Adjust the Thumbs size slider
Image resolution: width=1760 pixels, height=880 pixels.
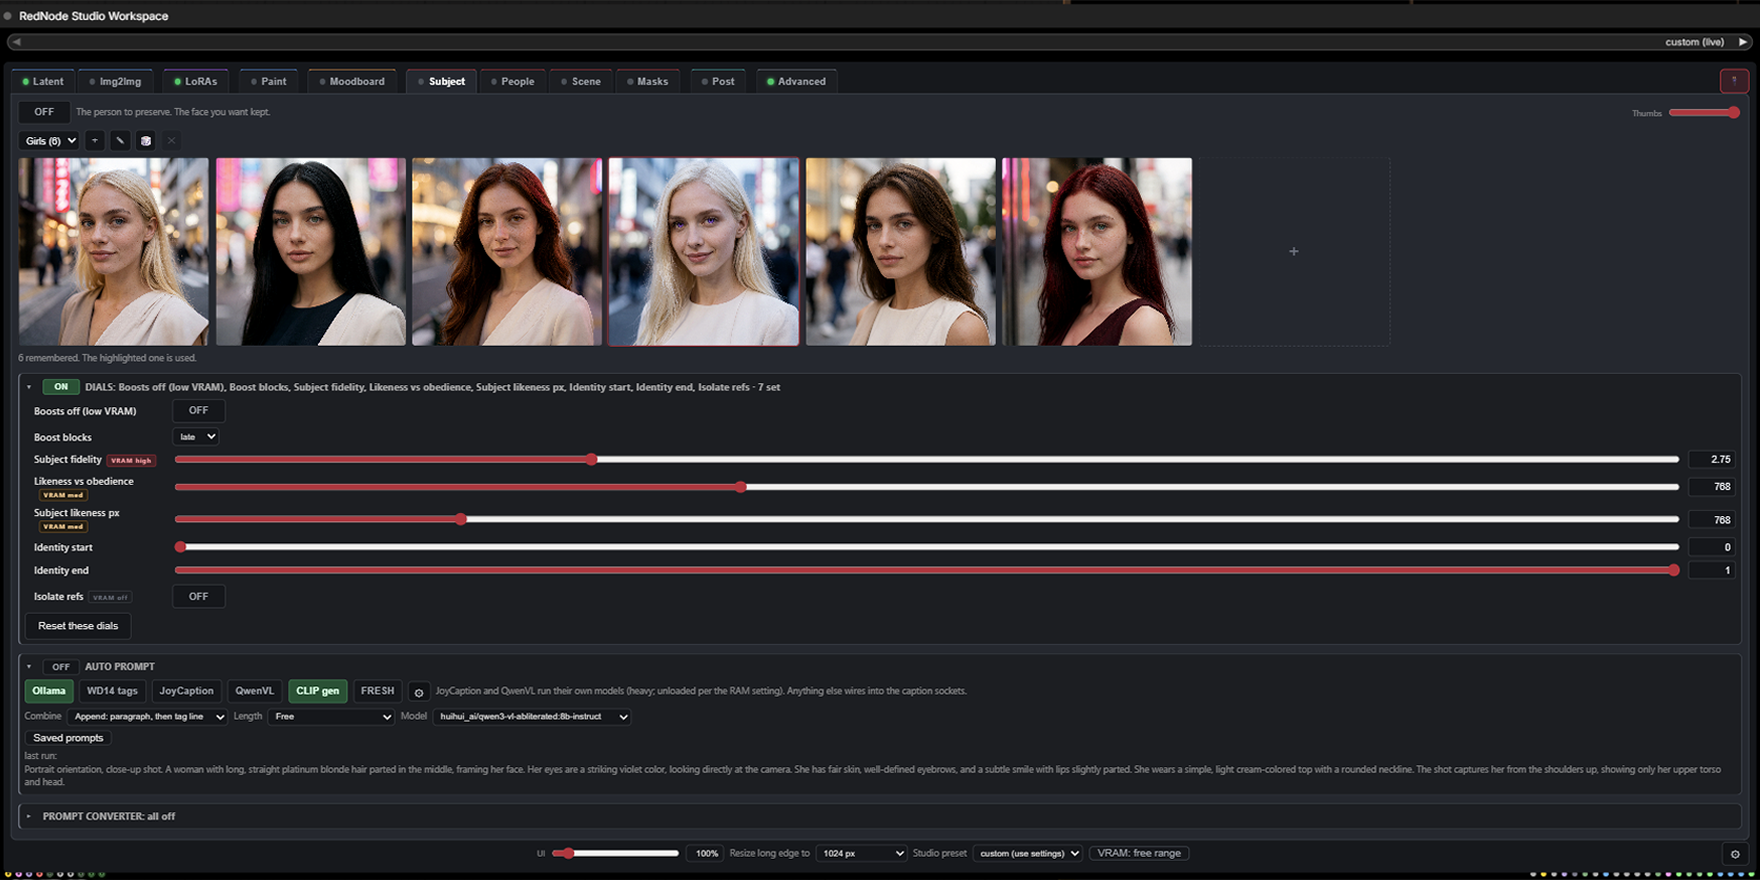(1705, 113)
